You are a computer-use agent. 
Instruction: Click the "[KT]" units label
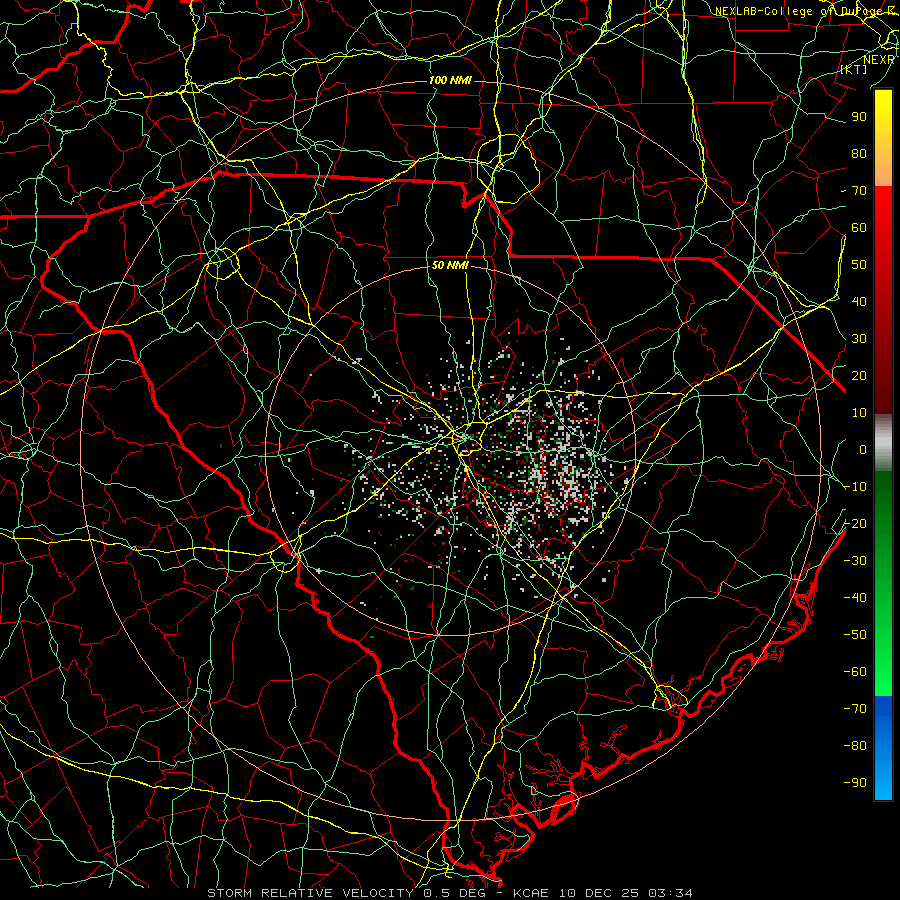click(854, 69)
